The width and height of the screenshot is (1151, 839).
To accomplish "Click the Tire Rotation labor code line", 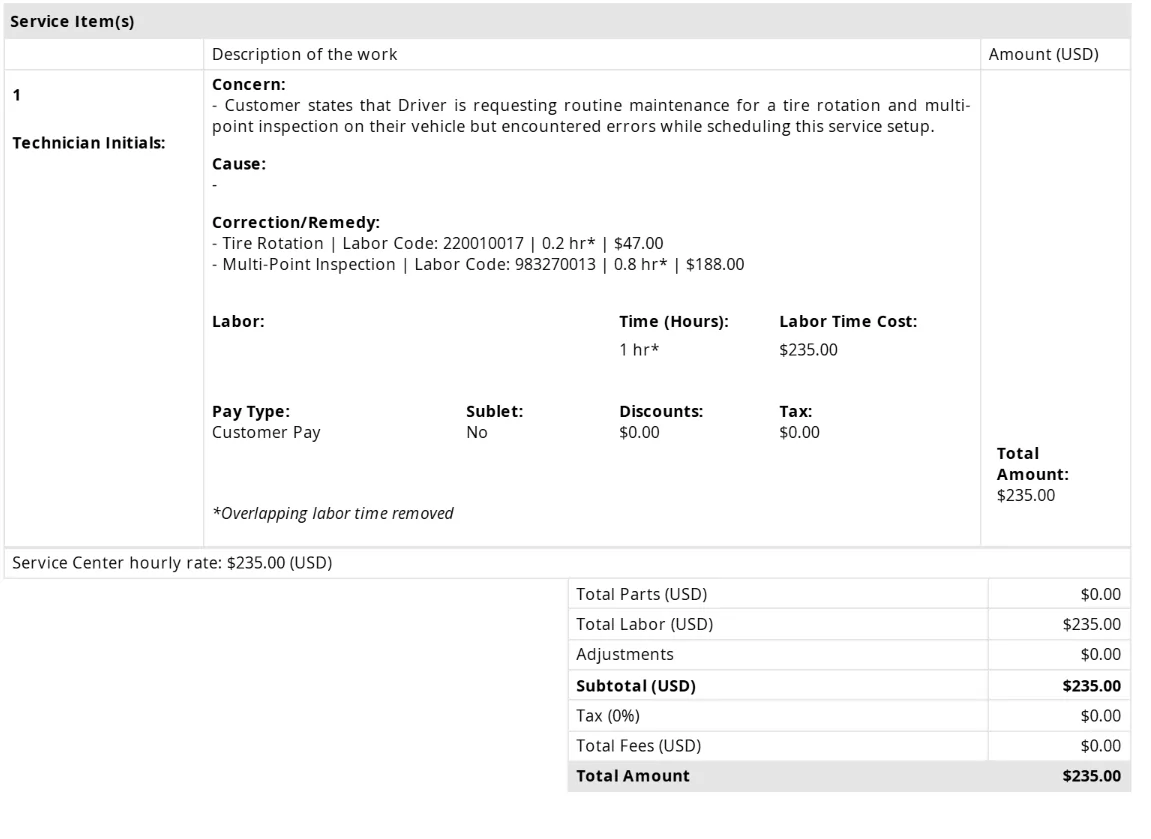I will pyautogui.click(x=437, y=243).
